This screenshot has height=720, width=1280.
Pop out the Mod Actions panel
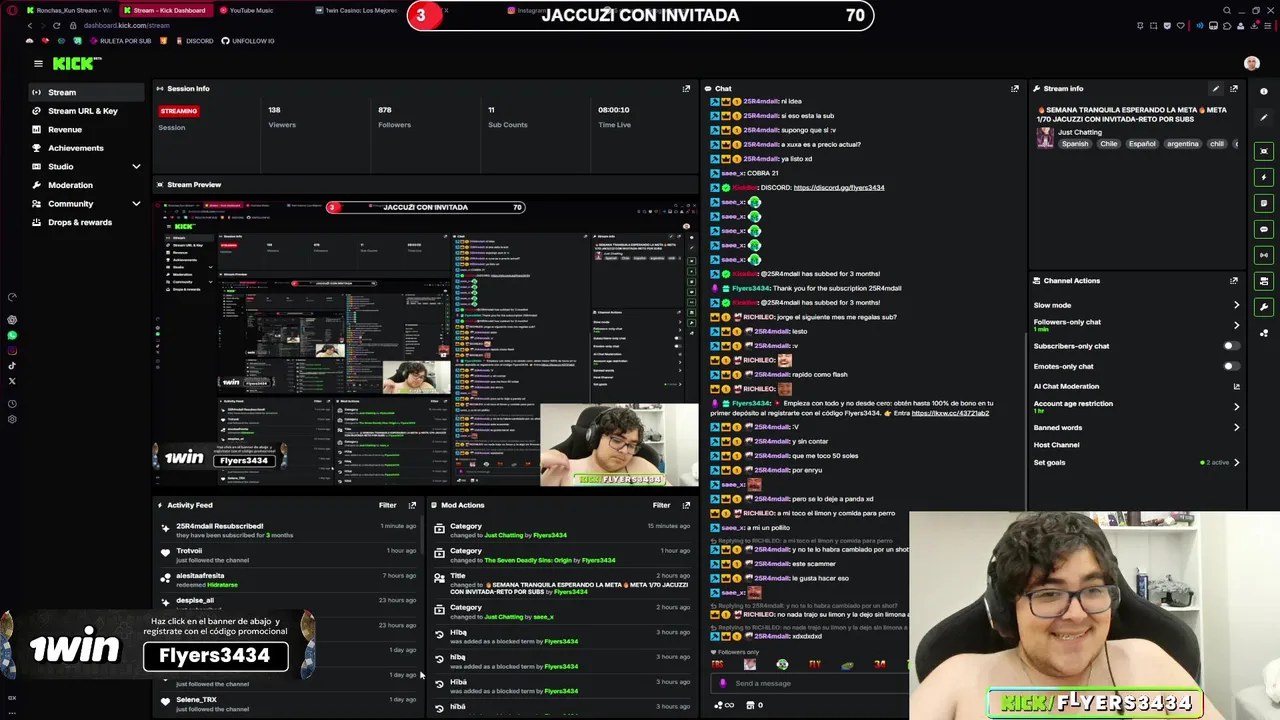point(686,505)
